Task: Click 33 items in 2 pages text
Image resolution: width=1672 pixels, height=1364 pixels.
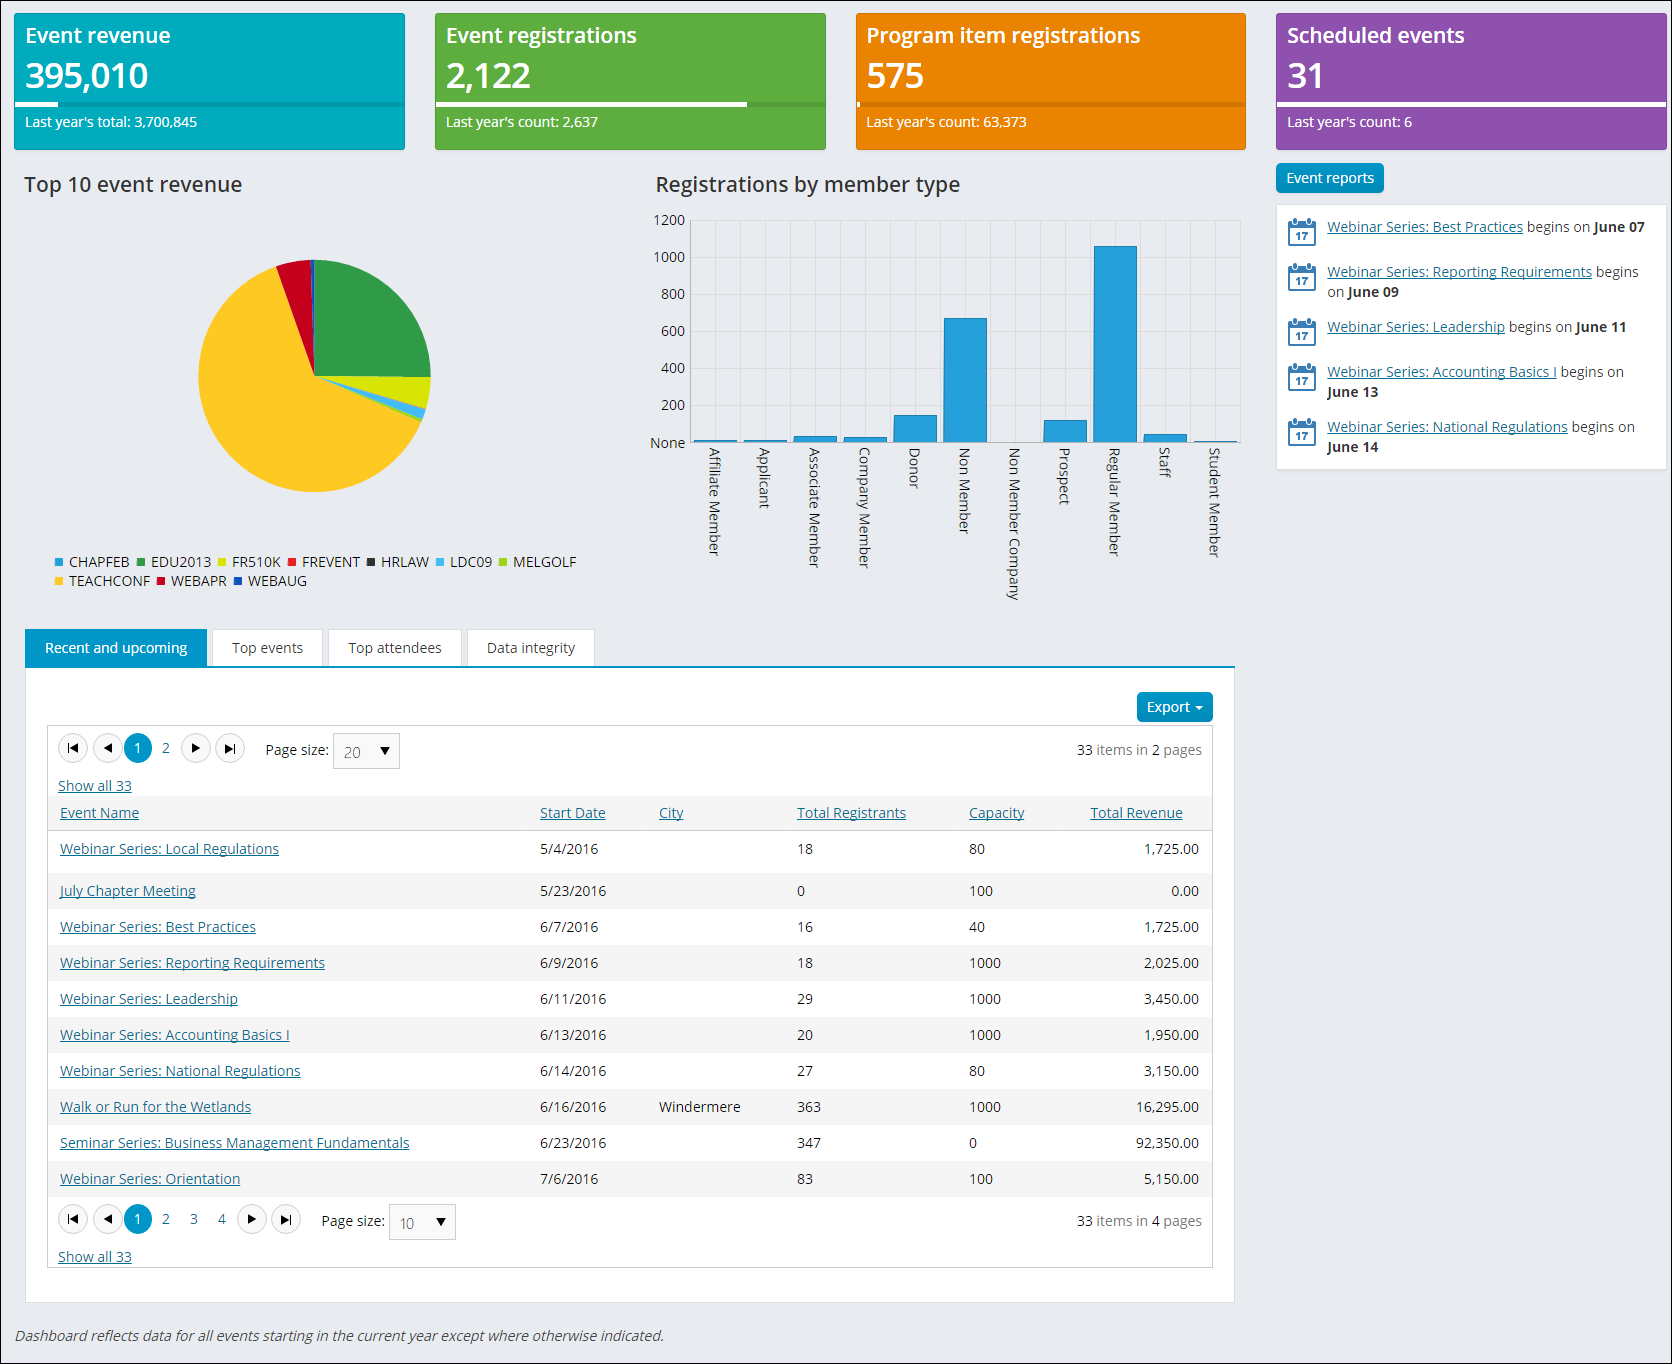Action: coord(1139,750)
